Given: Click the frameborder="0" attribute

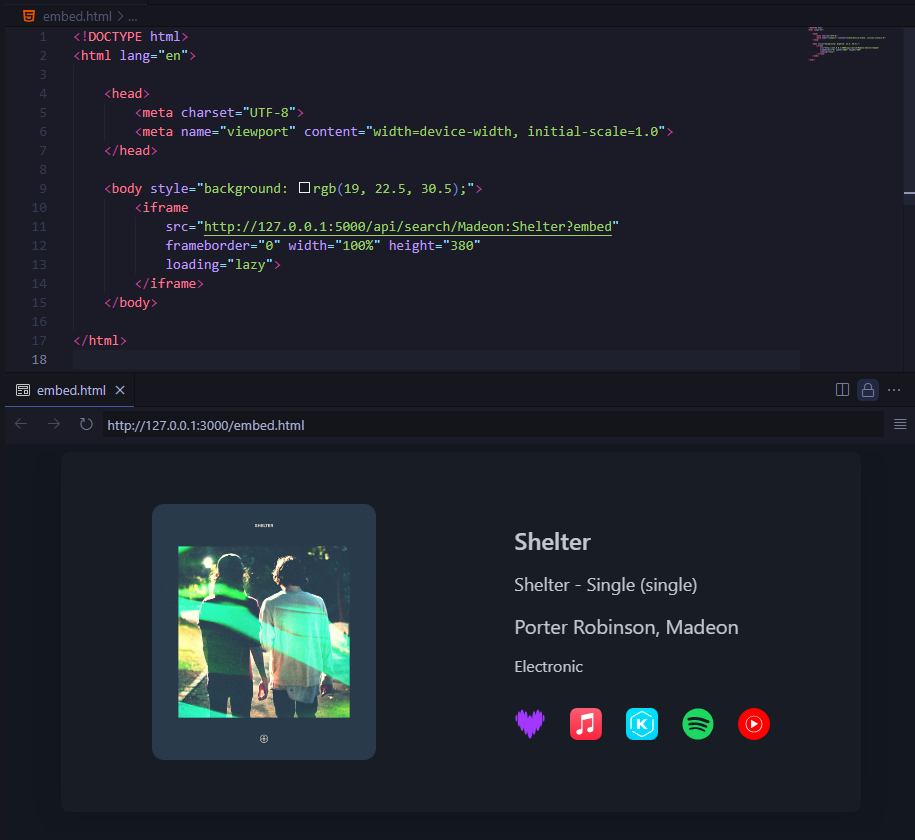Looking at the screenshot, I should point(223,246).
